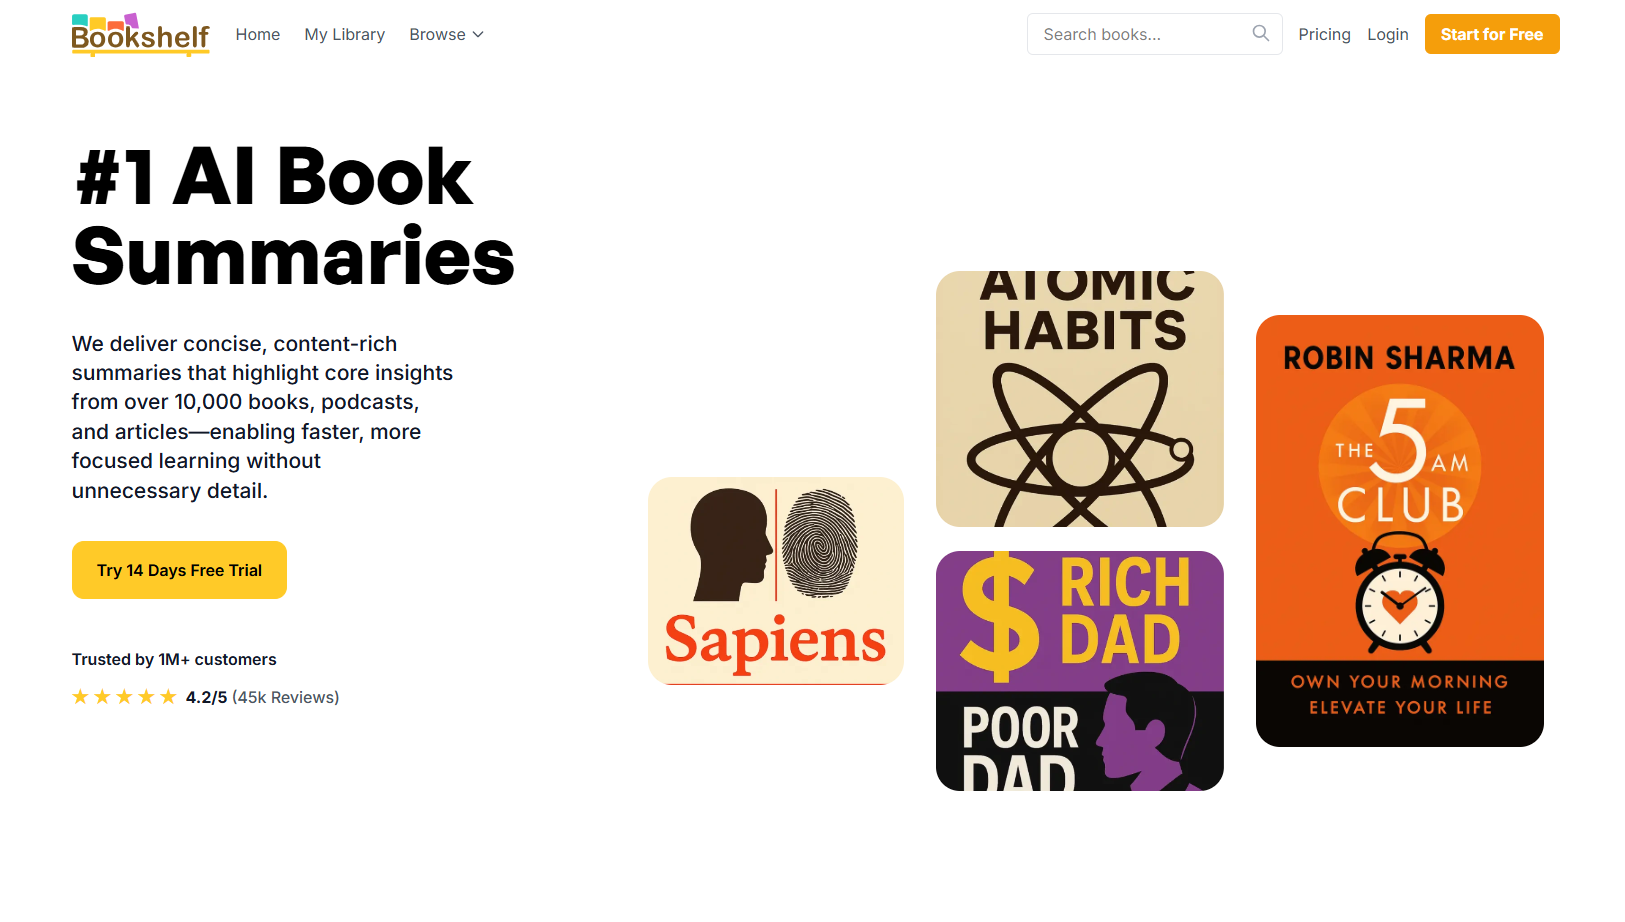Click the Login link
Image resolution: width=1625 pixels, height=922 pixels.
[x=1388, y=34]
